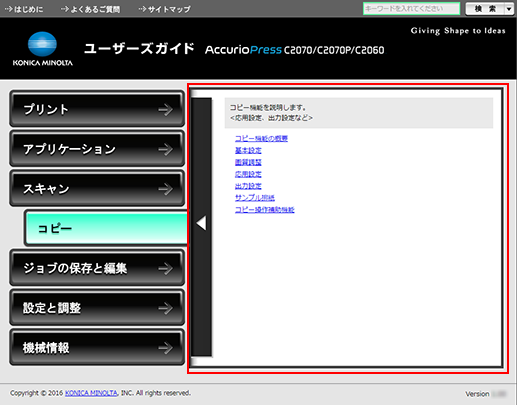Image resolution: width=517 pixels, height=405 pixels.
Task: Click the ユーザーズガイド header title
Action: [x=139, y=49]
